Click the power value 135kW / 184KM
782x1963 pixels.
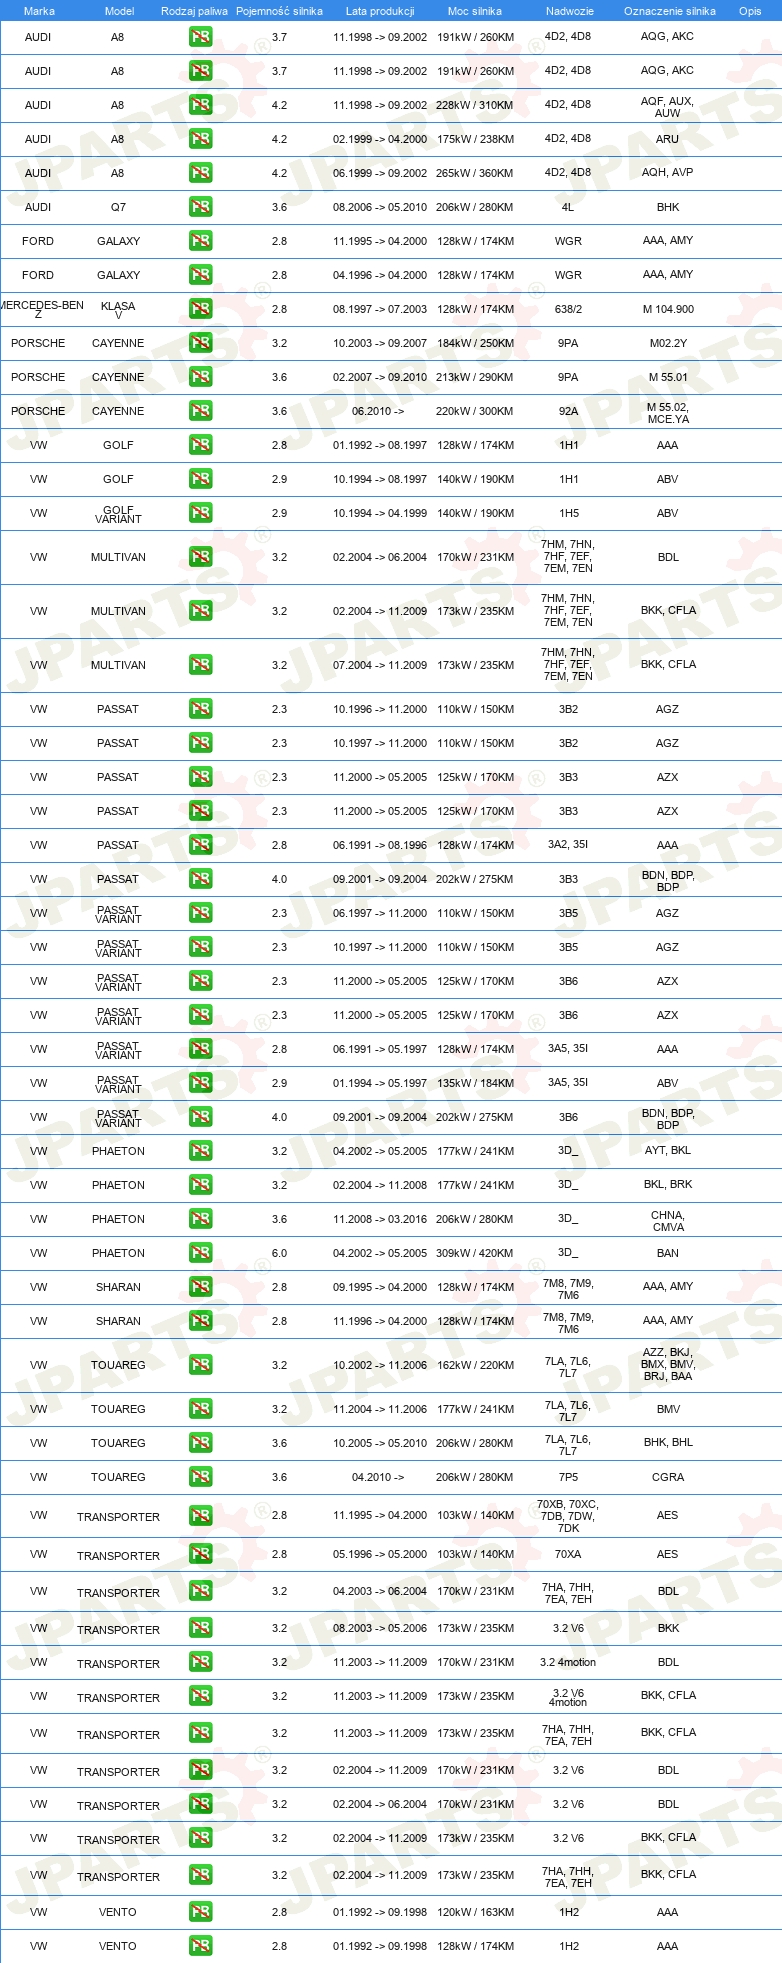click(x=475, y=1083)
